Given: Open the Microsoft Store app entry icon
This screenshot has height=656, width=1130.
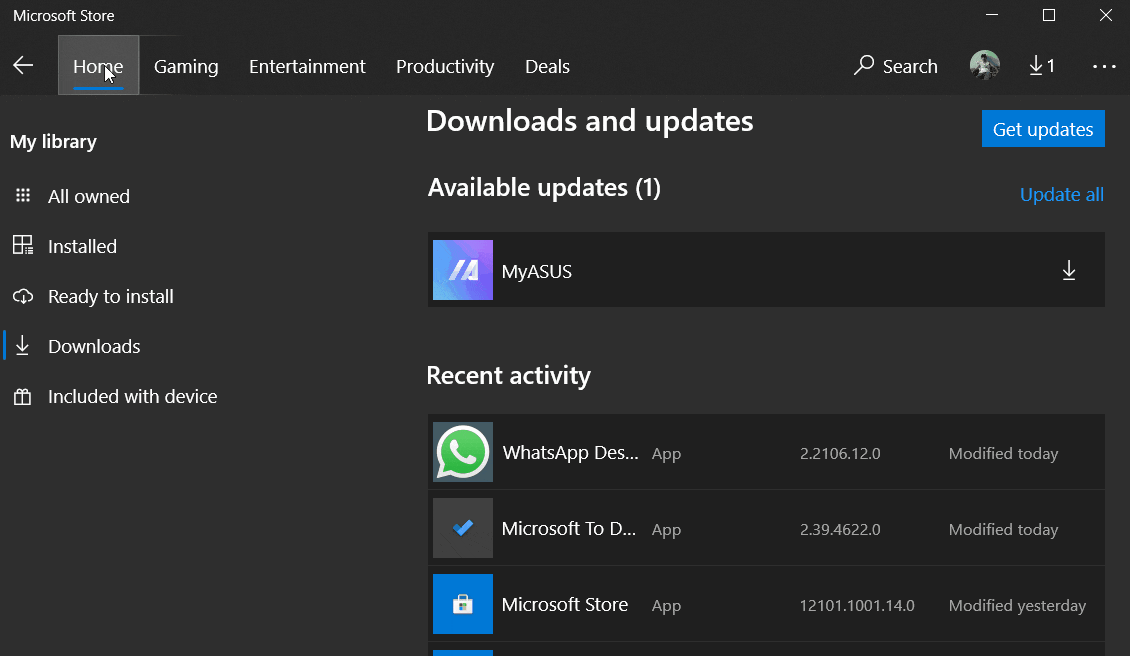Looking at the screenshot, I should [x=462, y=604].
